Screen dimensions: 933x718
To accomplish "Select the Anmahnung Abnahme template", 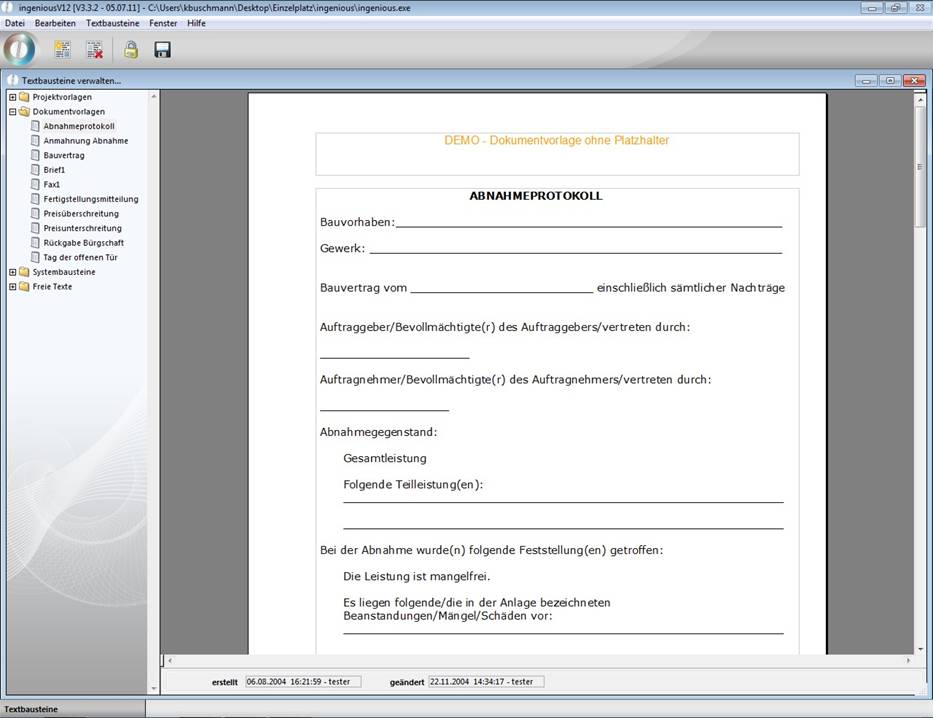I will 86,141.
